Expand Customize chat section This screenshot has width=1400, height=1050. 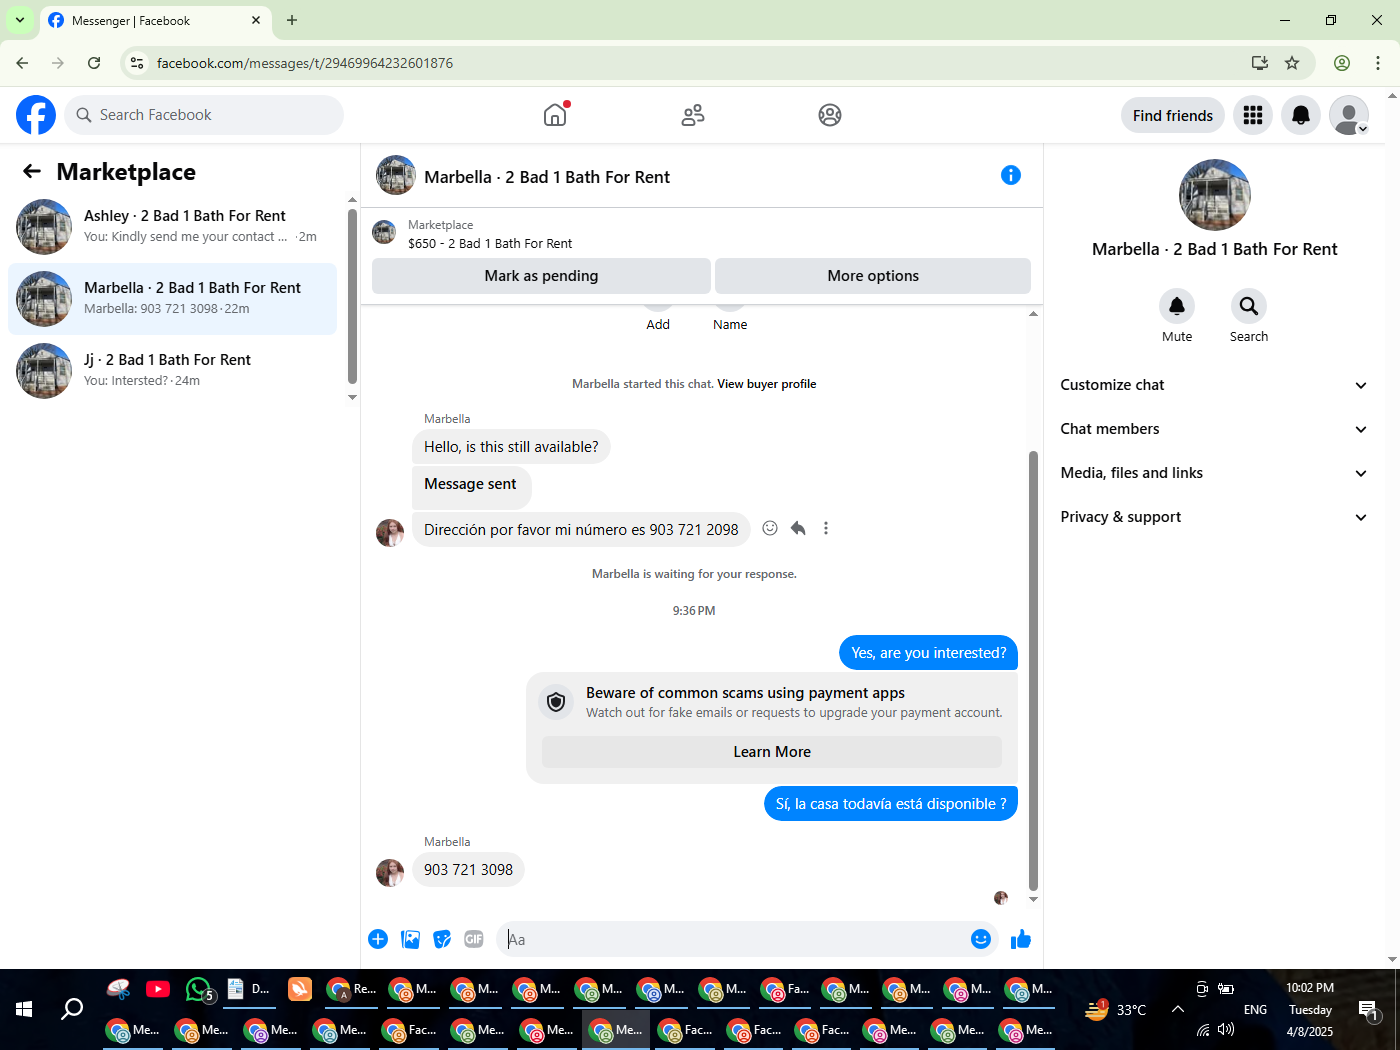click(x=1214, y=385)
